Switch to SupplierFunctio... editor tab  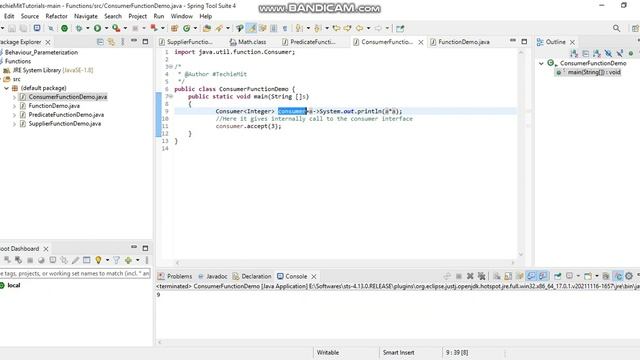pos(186,42)
